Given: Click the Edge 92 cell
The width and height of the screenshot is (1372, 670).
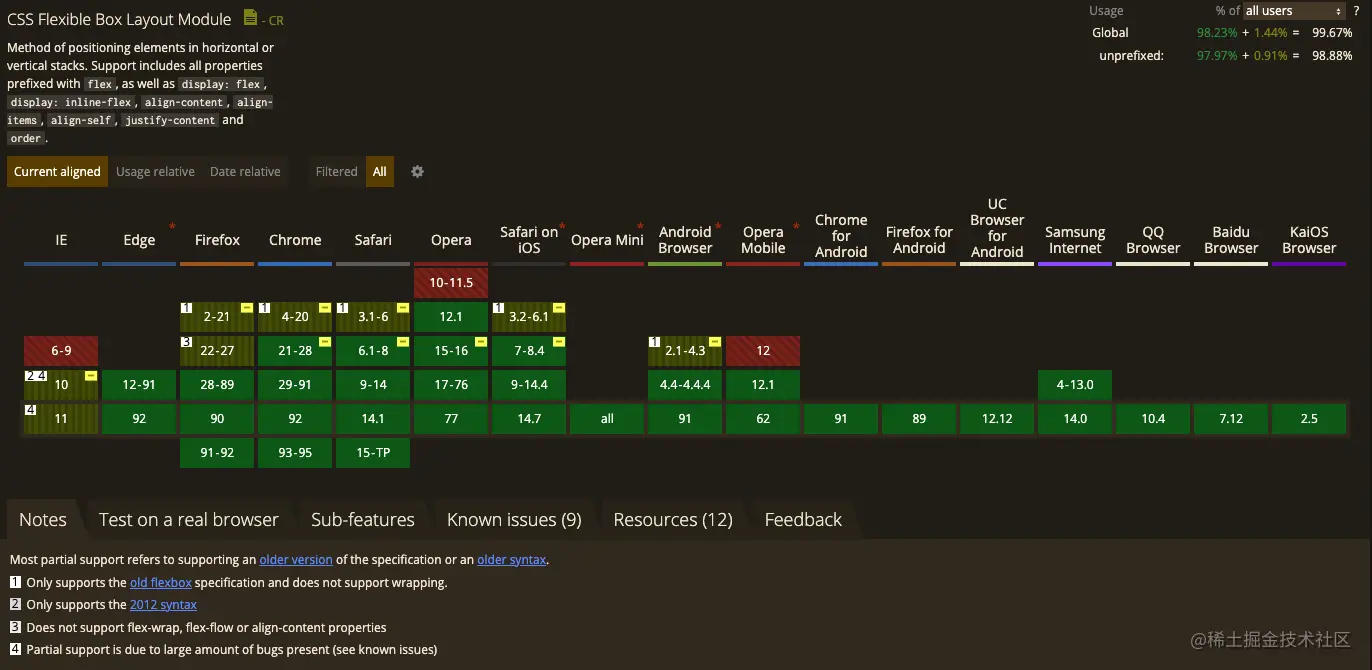Looking at the screenshot, I should click(x=139, y=419).
